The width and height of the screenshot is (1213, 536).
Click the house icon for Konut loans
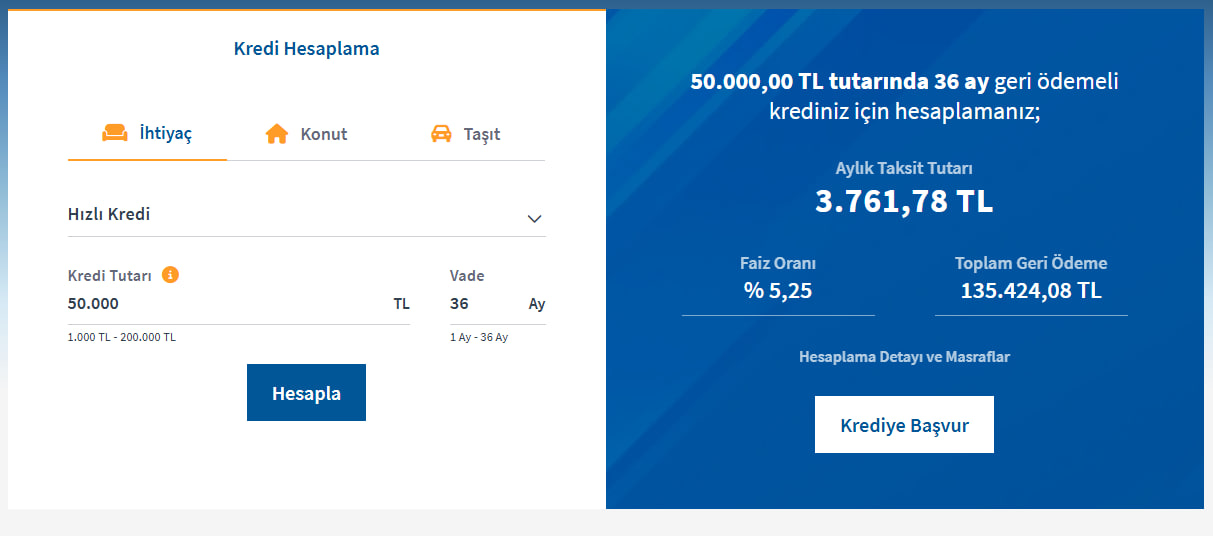click(x=277, y=134)
